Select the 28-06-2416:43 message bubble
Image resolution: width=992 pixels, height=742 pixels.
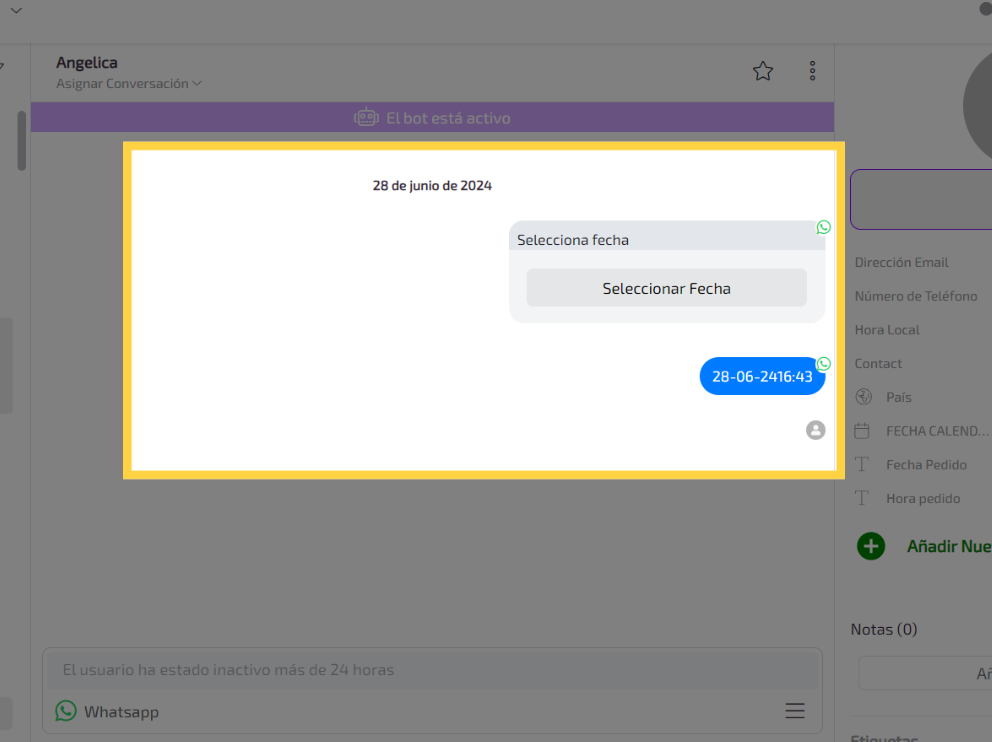coord(762,377)
